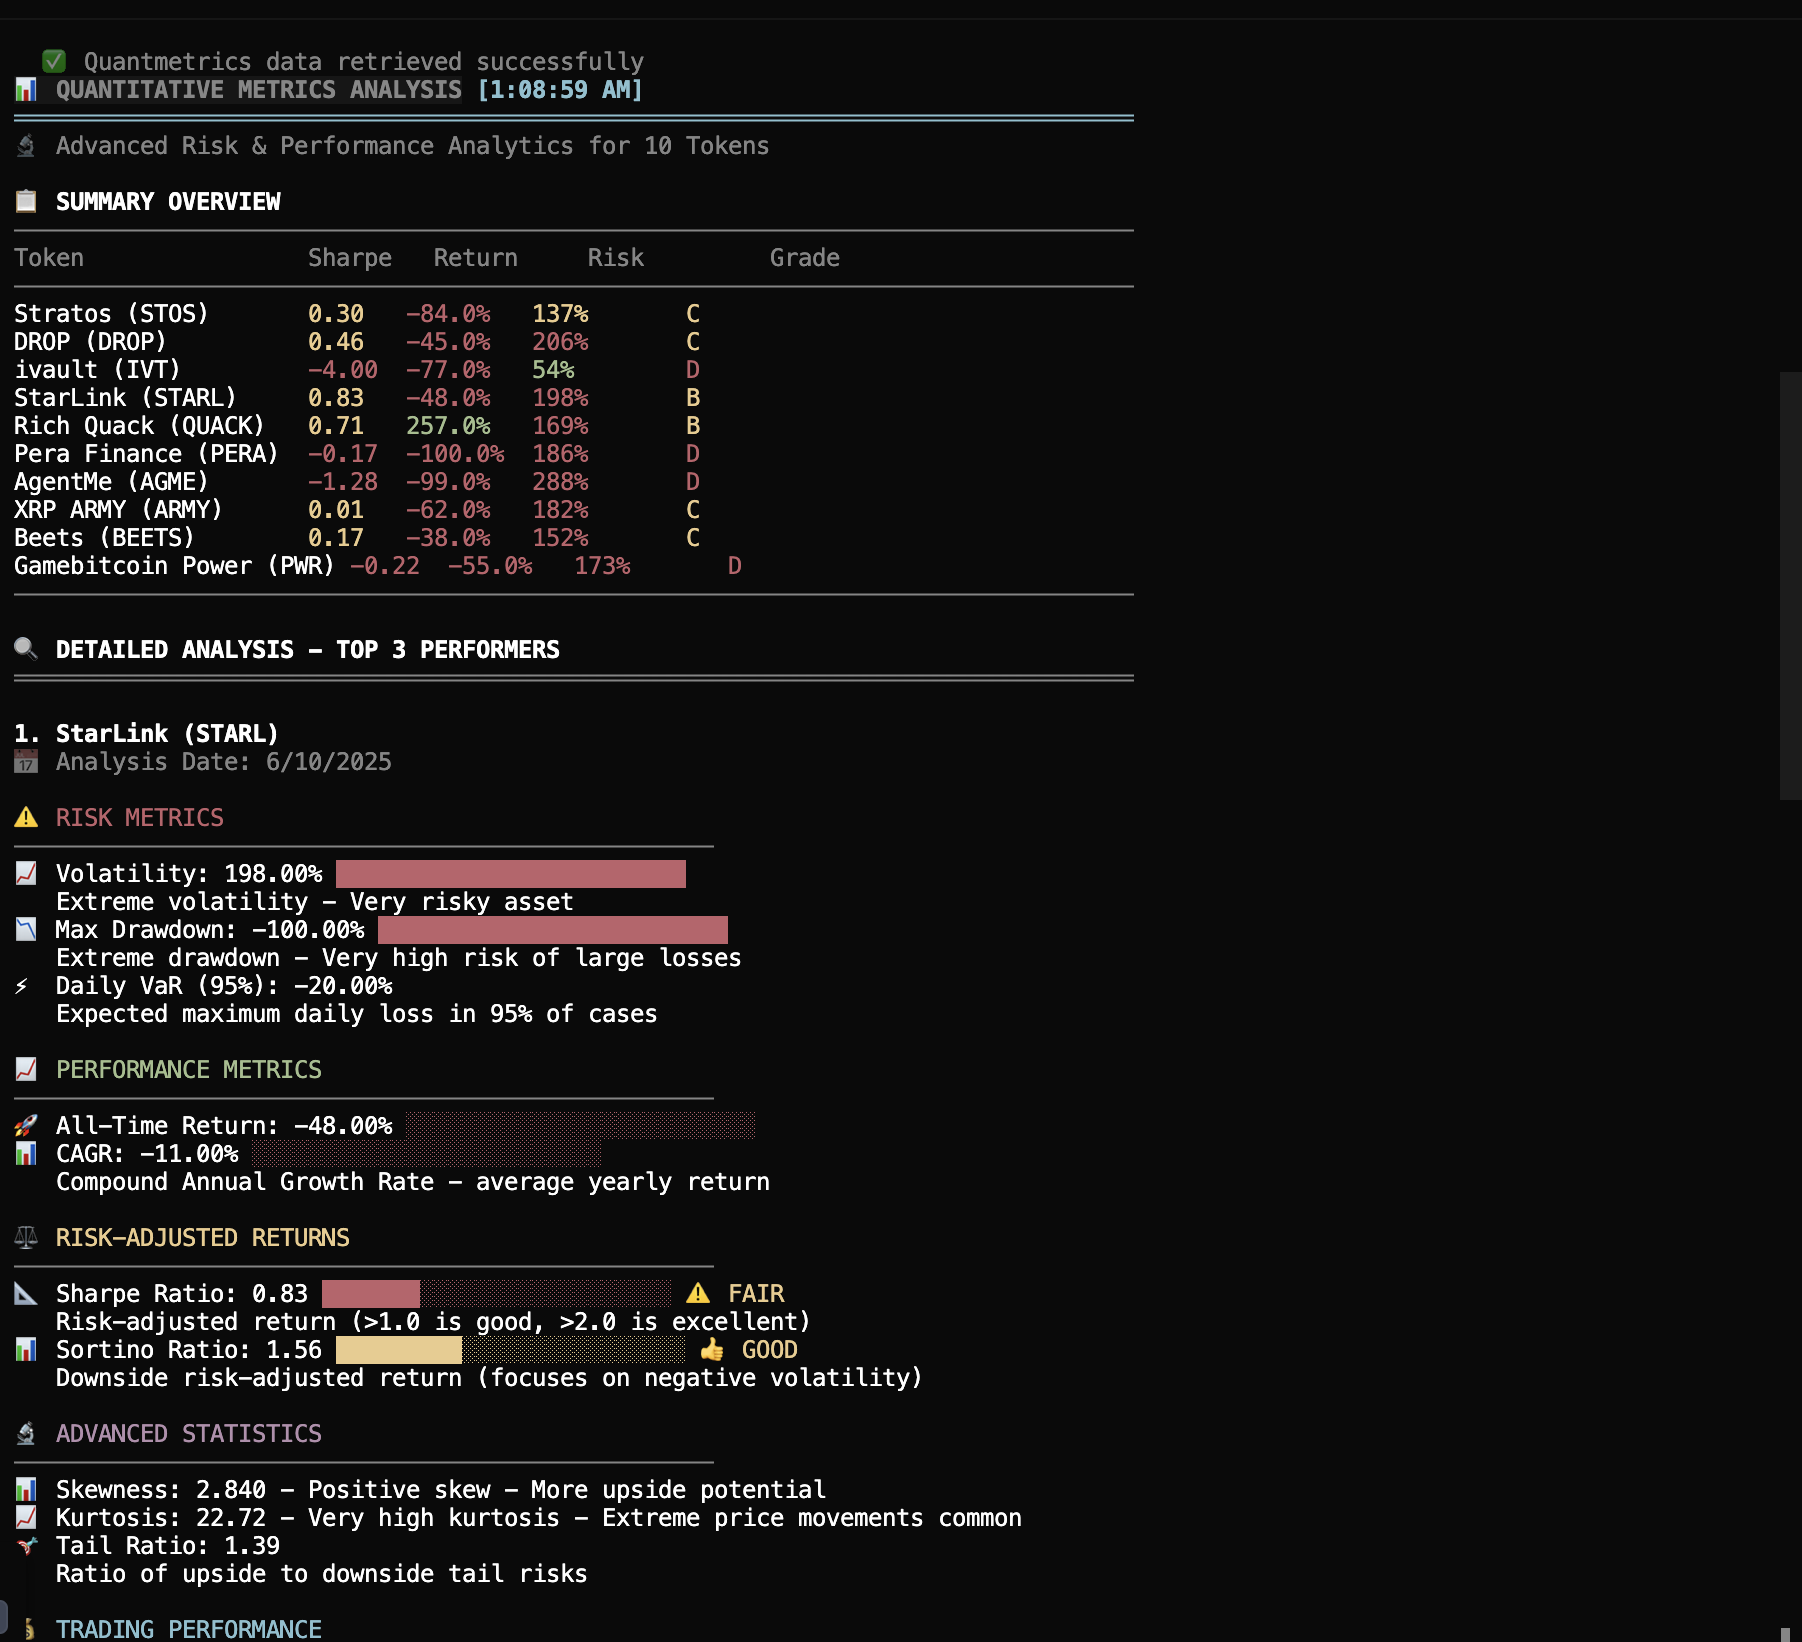Select the StarLink (STARL) token entry
Image resolution: width=1802 pixels, height=1642 pixels.
tap(125, 397)
